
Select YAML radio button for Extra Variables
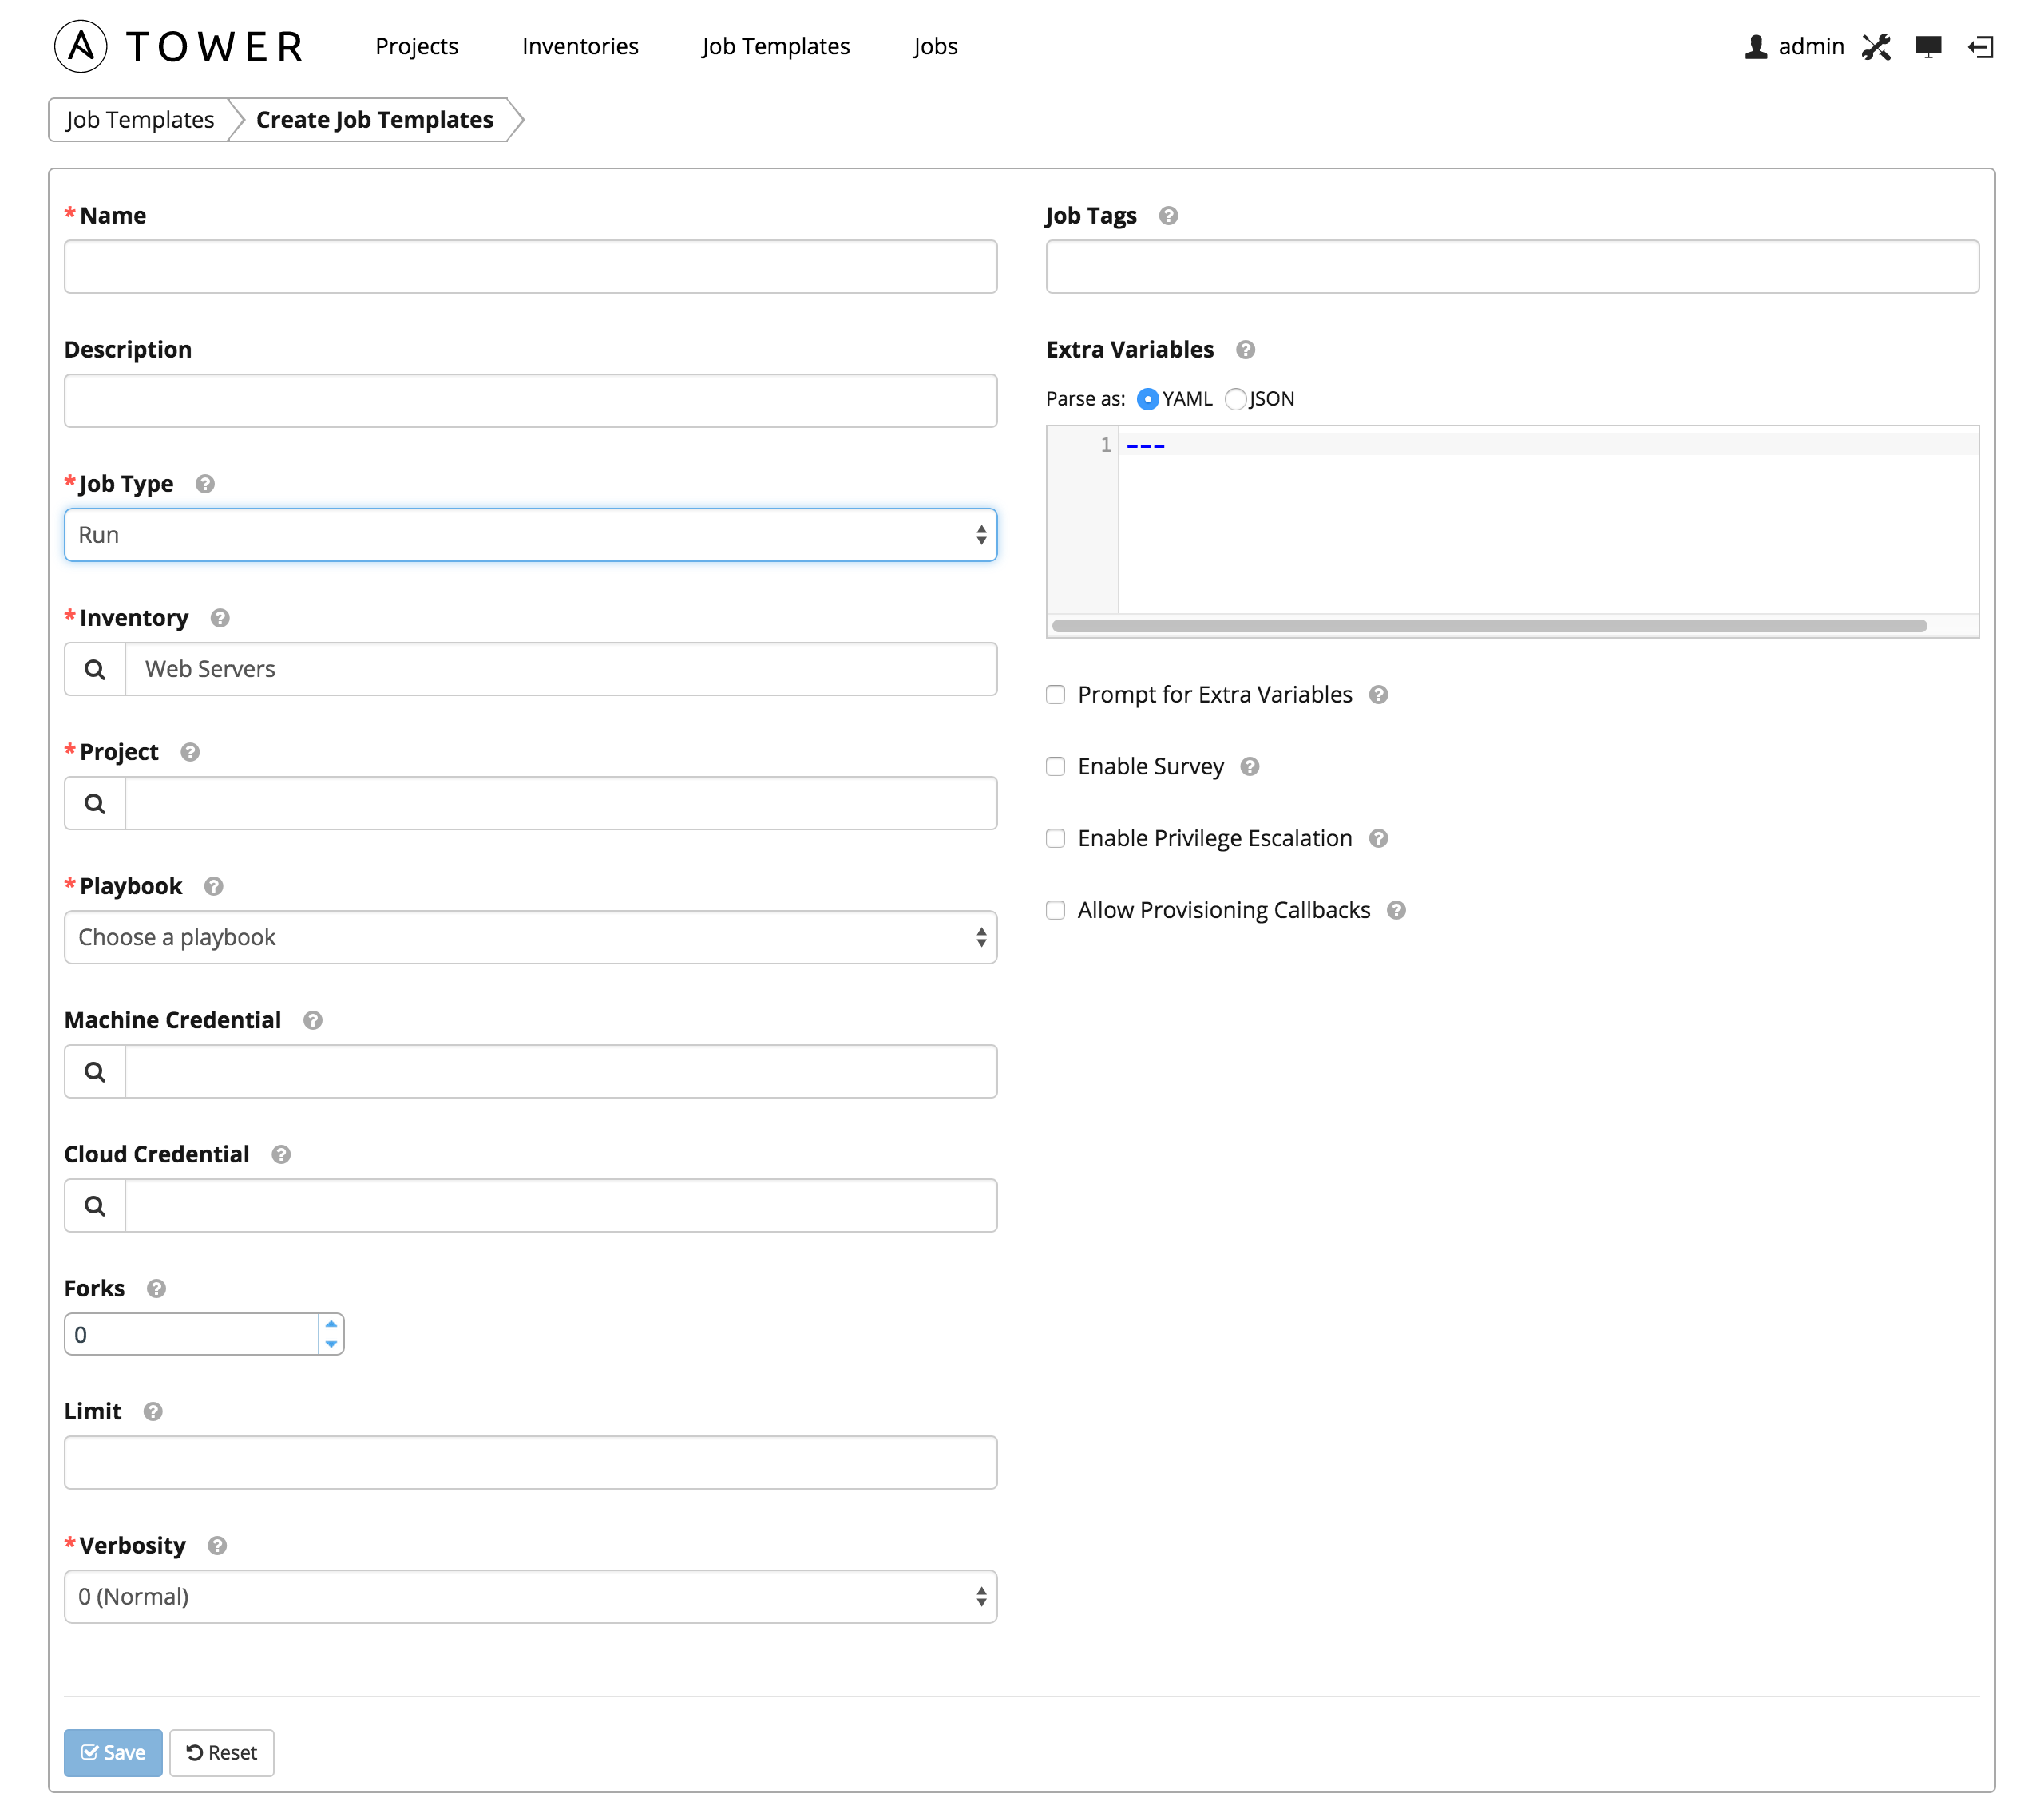click(x=1144, y=398)
